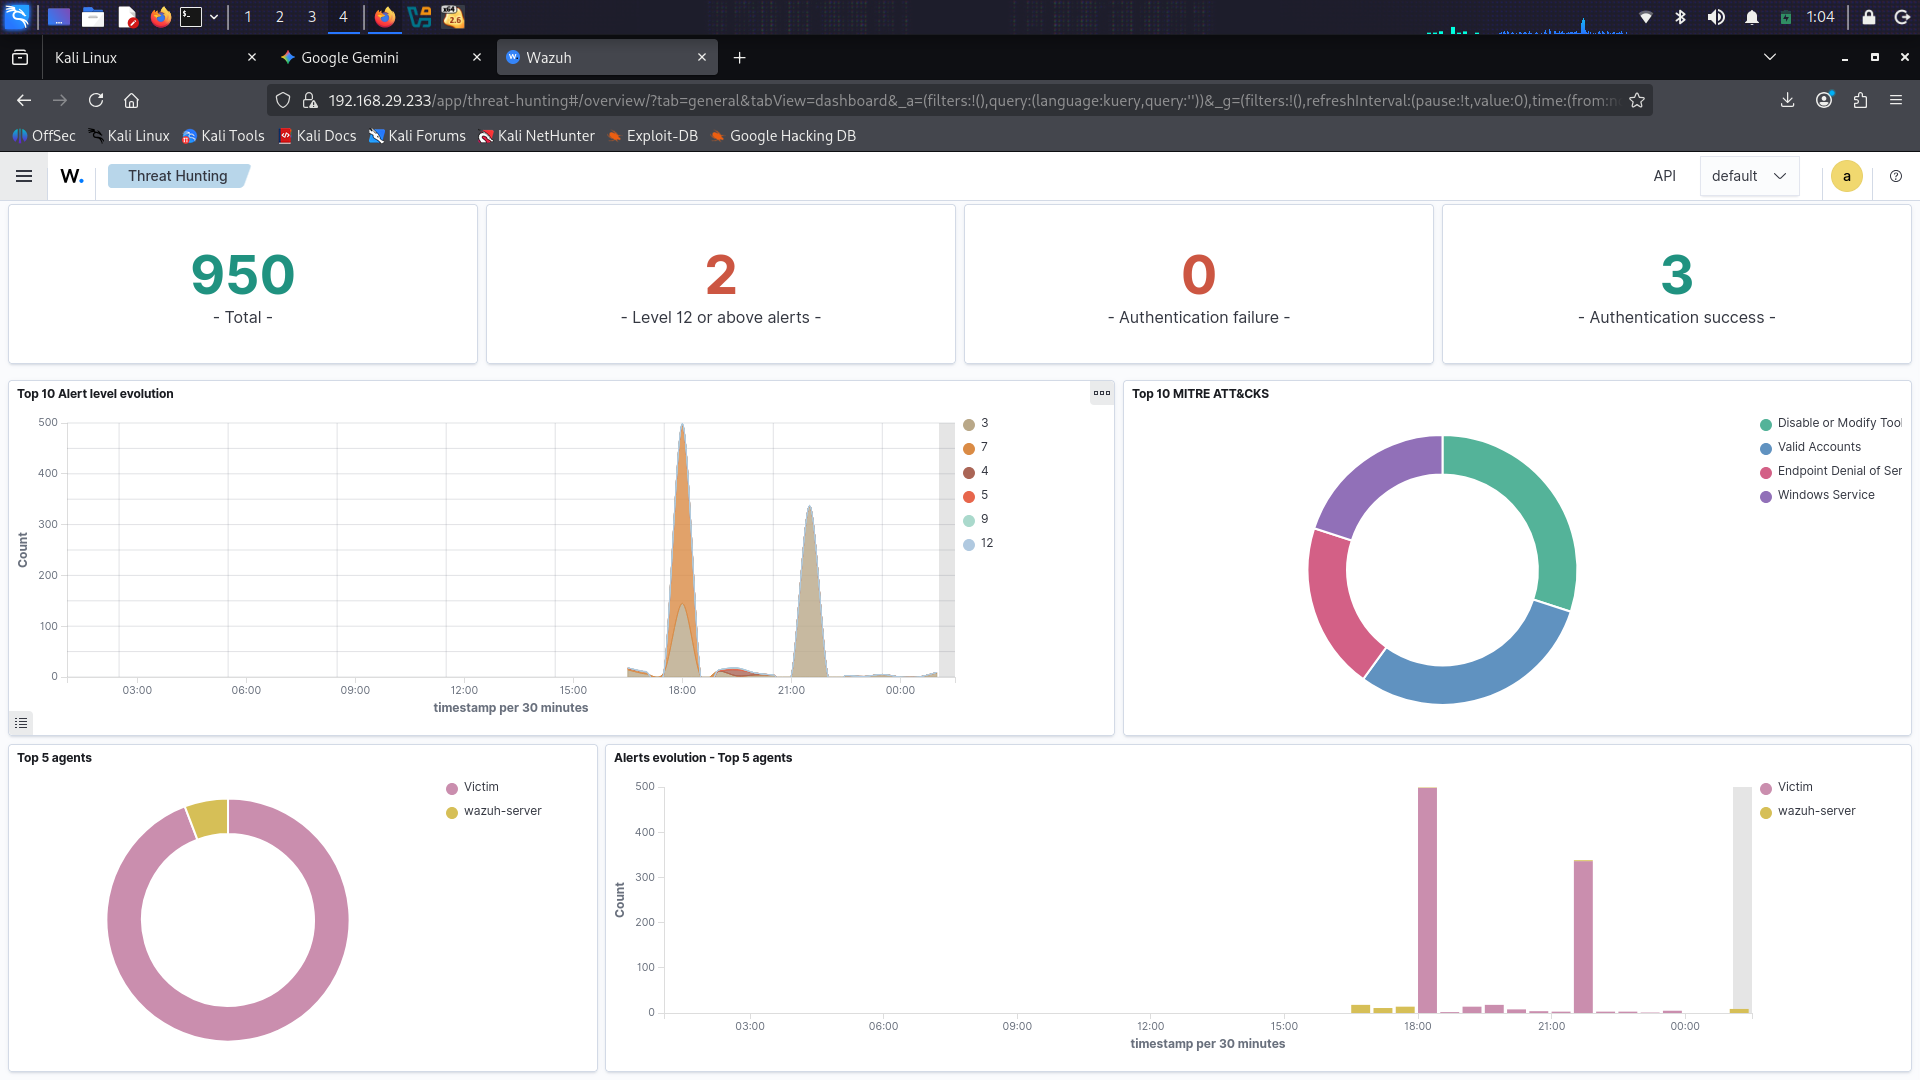Open the list all tabs chevron
The width and height of the screenshot is (1920, 1080).
[x=1770, y=57]
